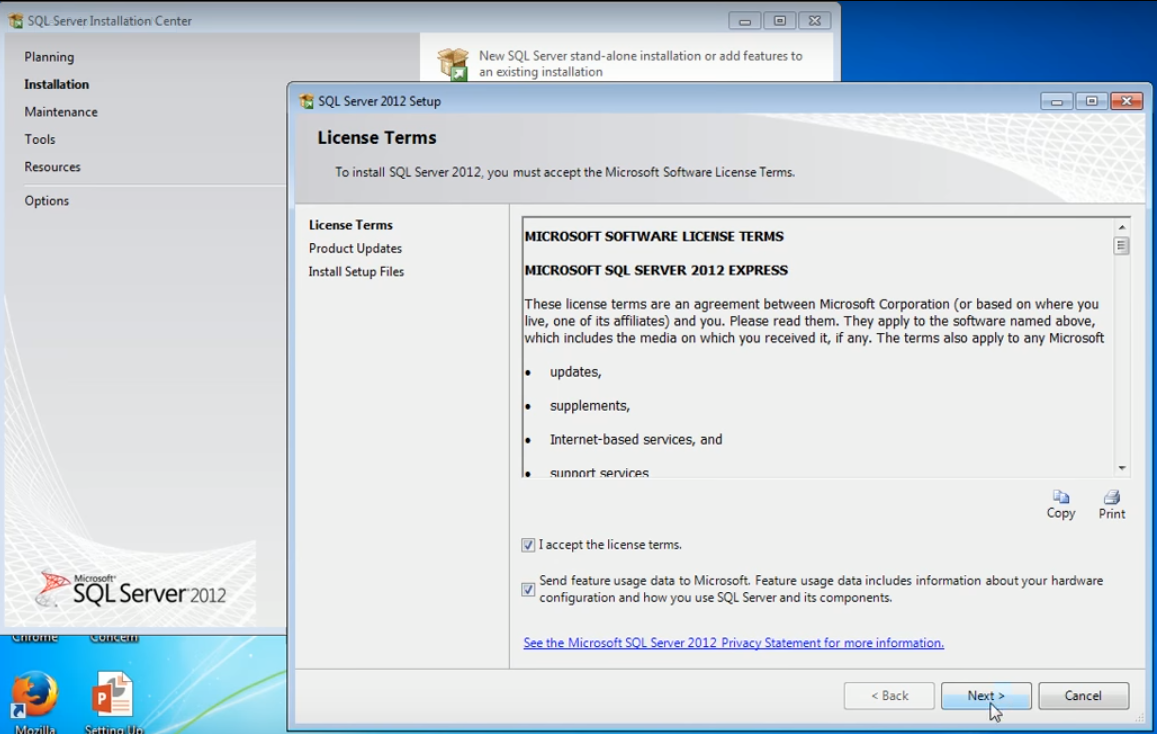Toggle the Send feature usage data checkbox
This screenshot has height=734, width=1157.
528,589
